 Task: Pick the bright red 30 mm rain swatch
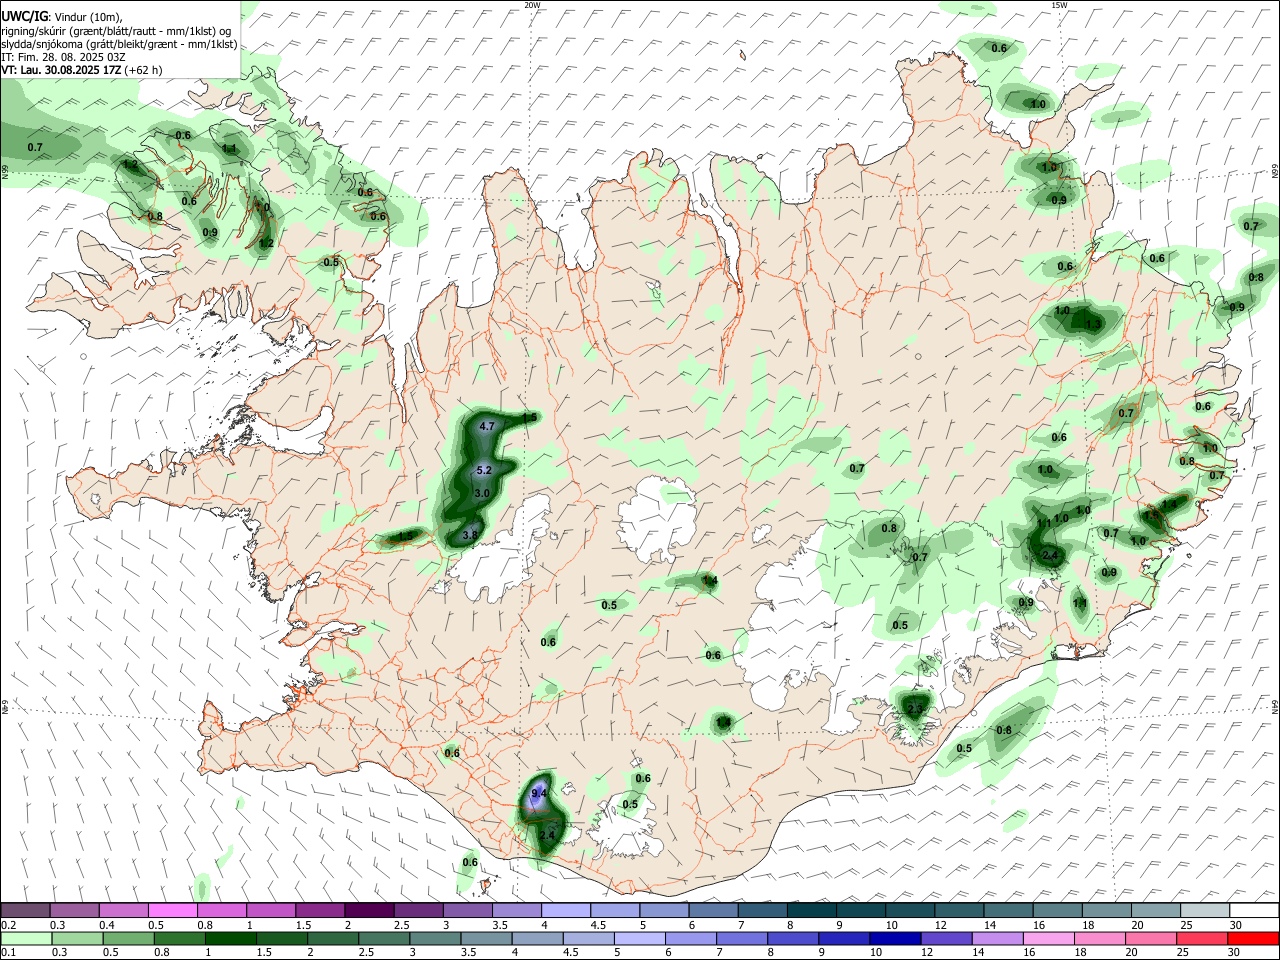[1254, 938]
